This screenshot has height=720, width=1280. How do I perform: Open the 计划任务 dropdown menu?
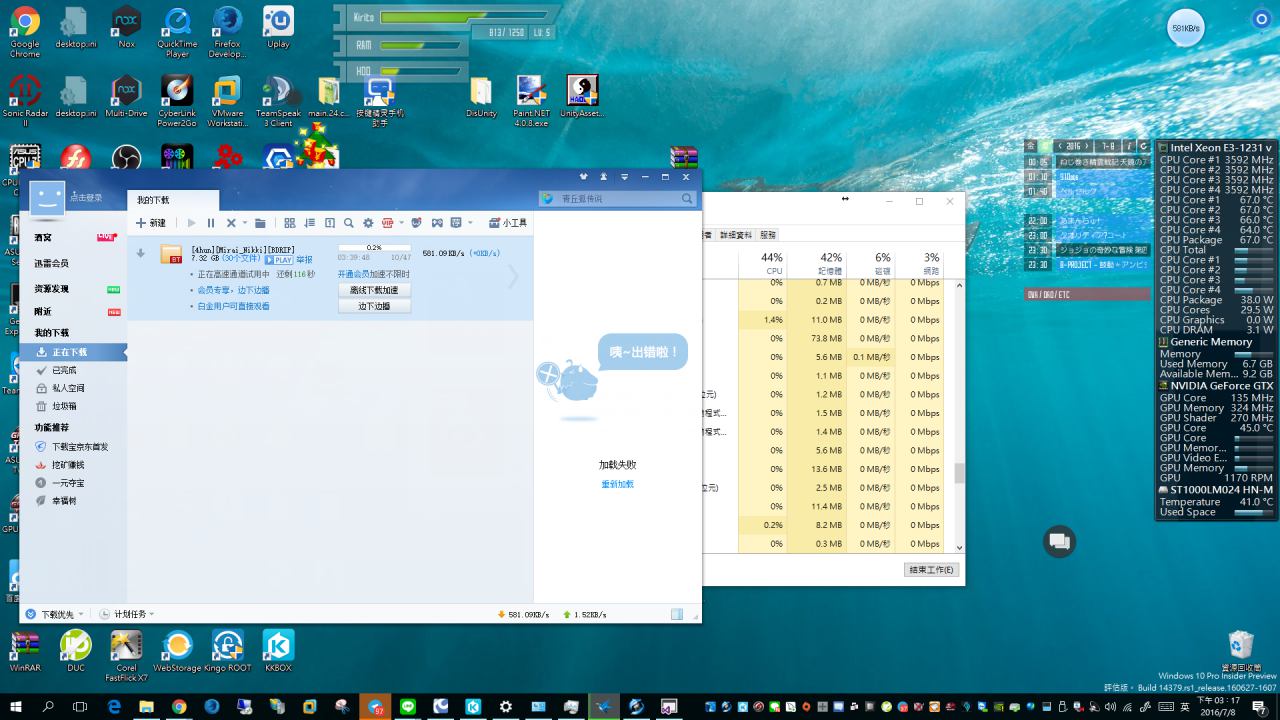[x=133, y=614]
